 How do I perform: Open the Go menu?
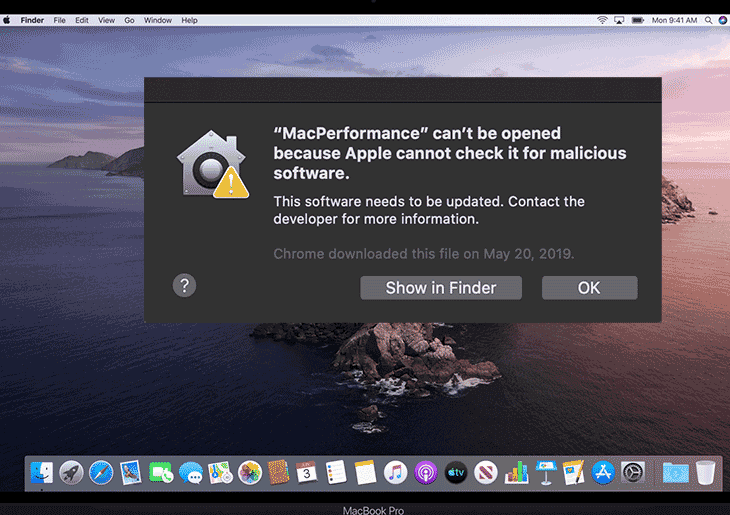tap(129, 20)
